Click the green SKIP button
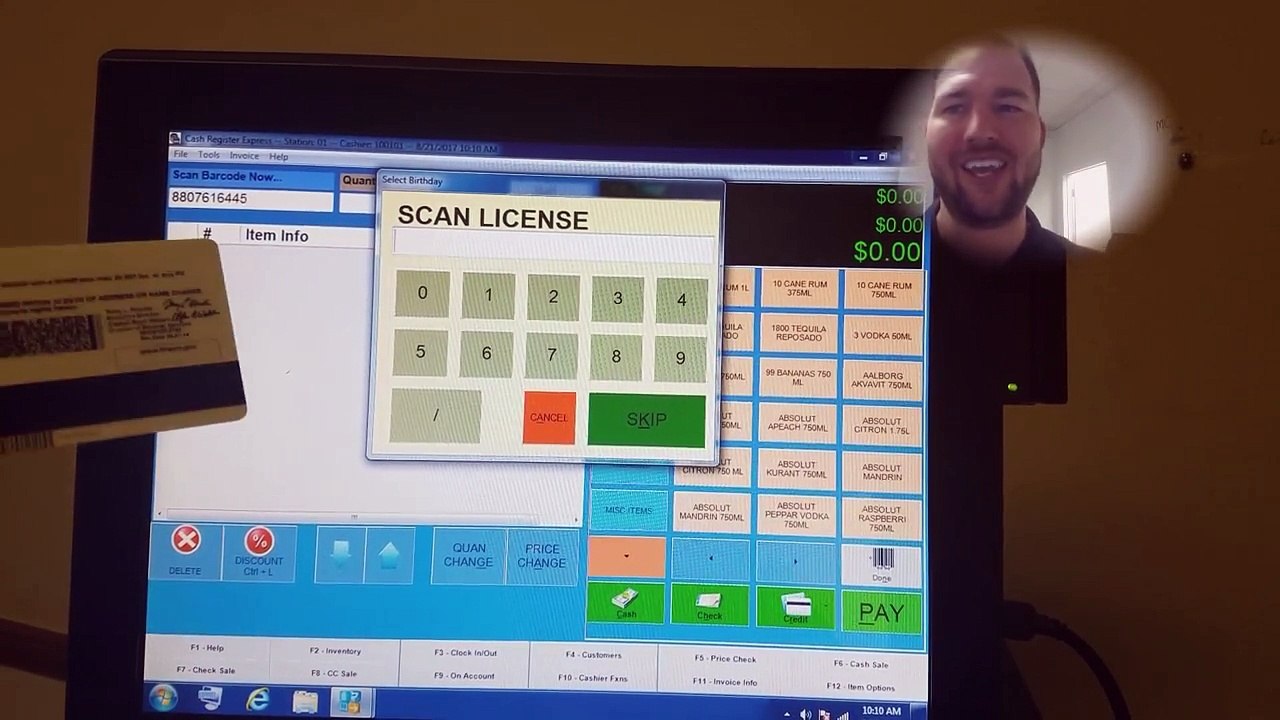The width and height of the screenshot is (1280, 720). coord(646,420)
